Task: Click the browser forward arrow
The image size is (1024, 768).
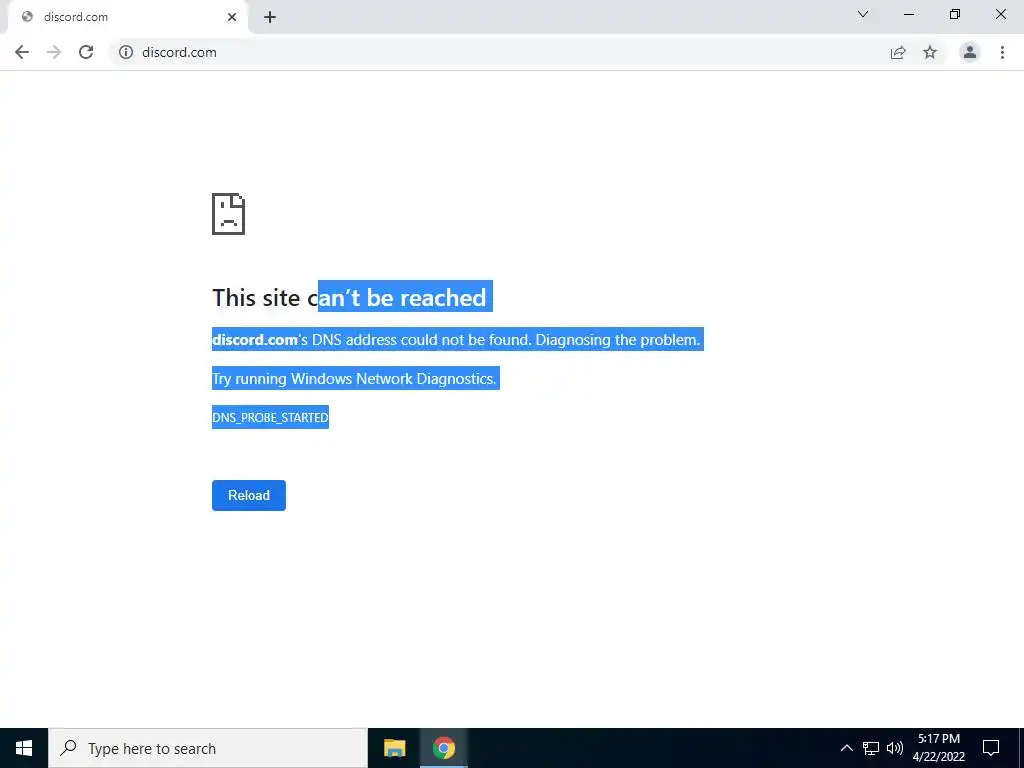Action: coord(54,52)
